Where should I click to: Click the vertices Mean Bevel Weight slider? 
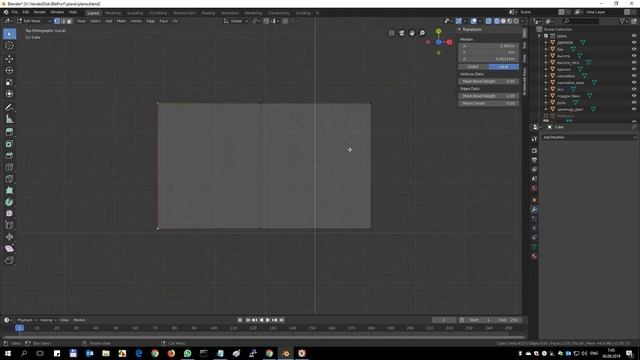point(489,82)
